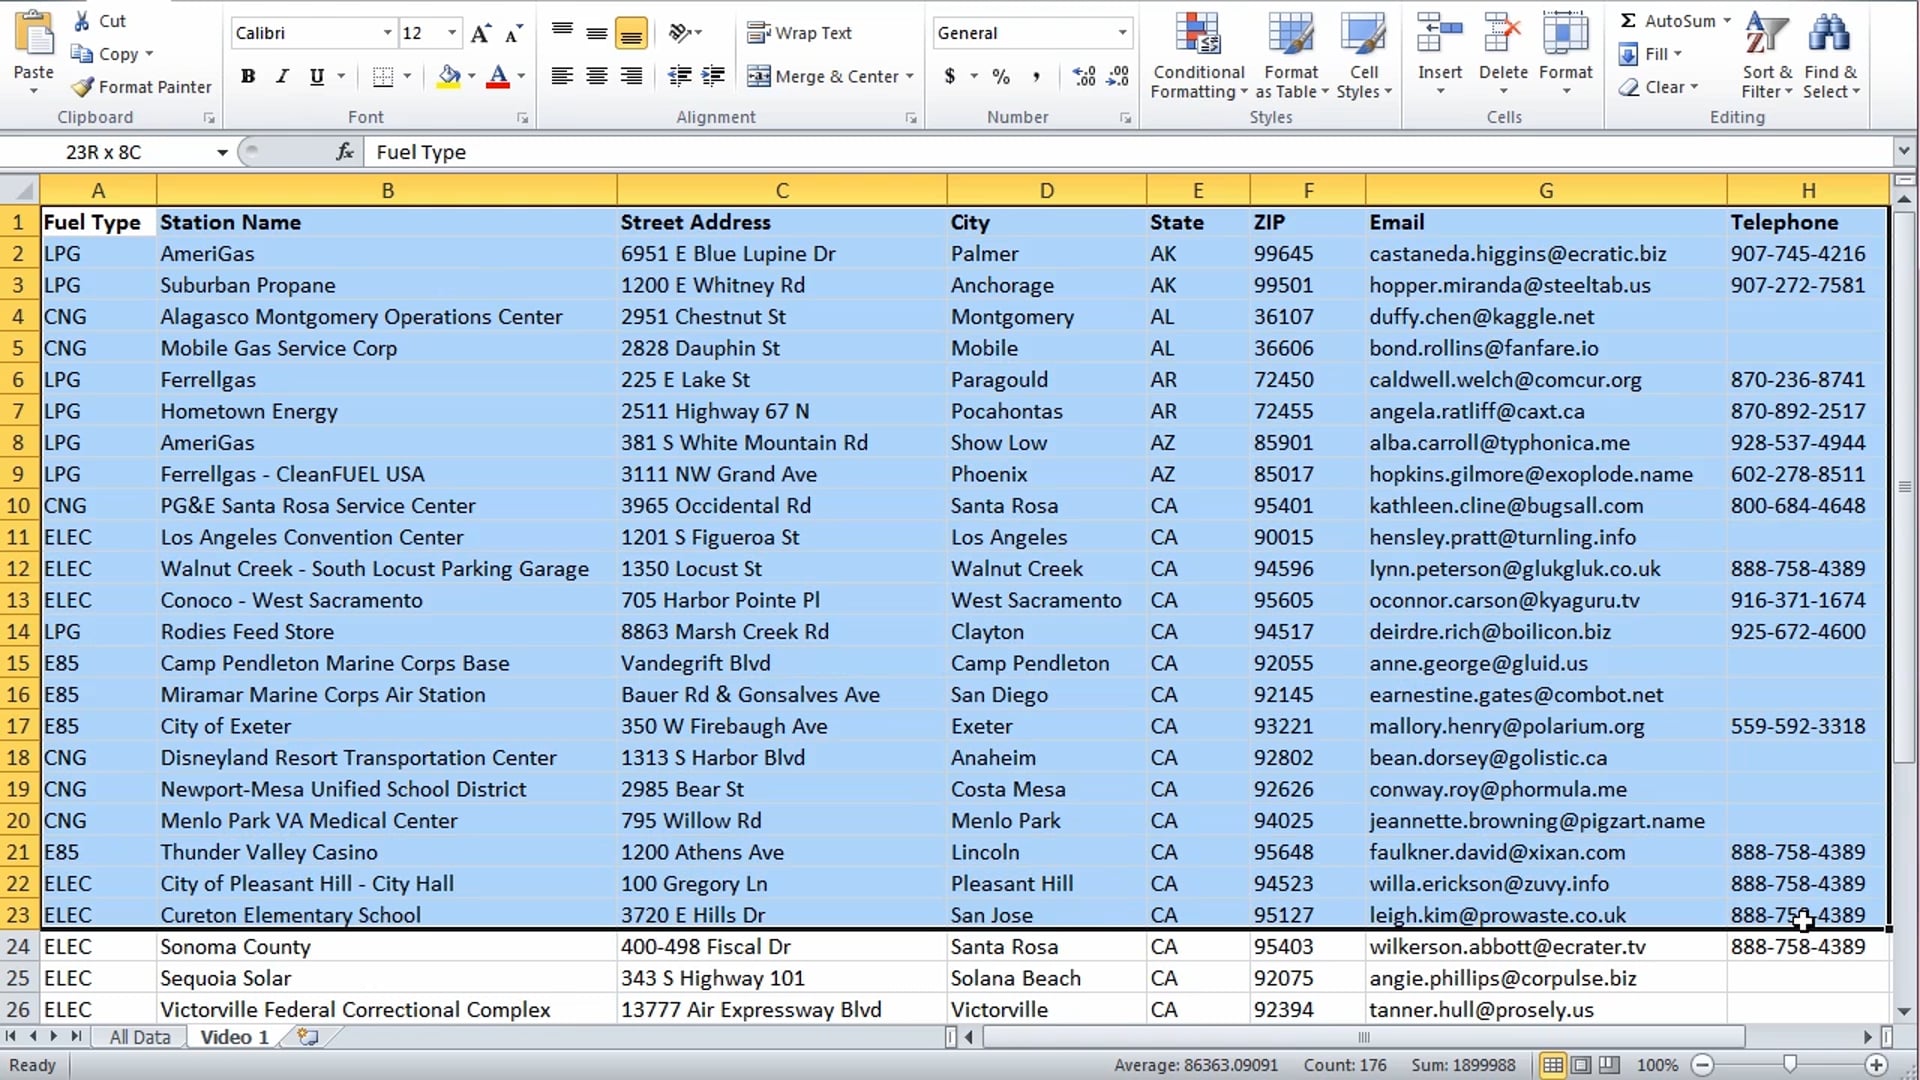Click the formula bar input field
Screen dimensions: 1920x1080
1130,152
